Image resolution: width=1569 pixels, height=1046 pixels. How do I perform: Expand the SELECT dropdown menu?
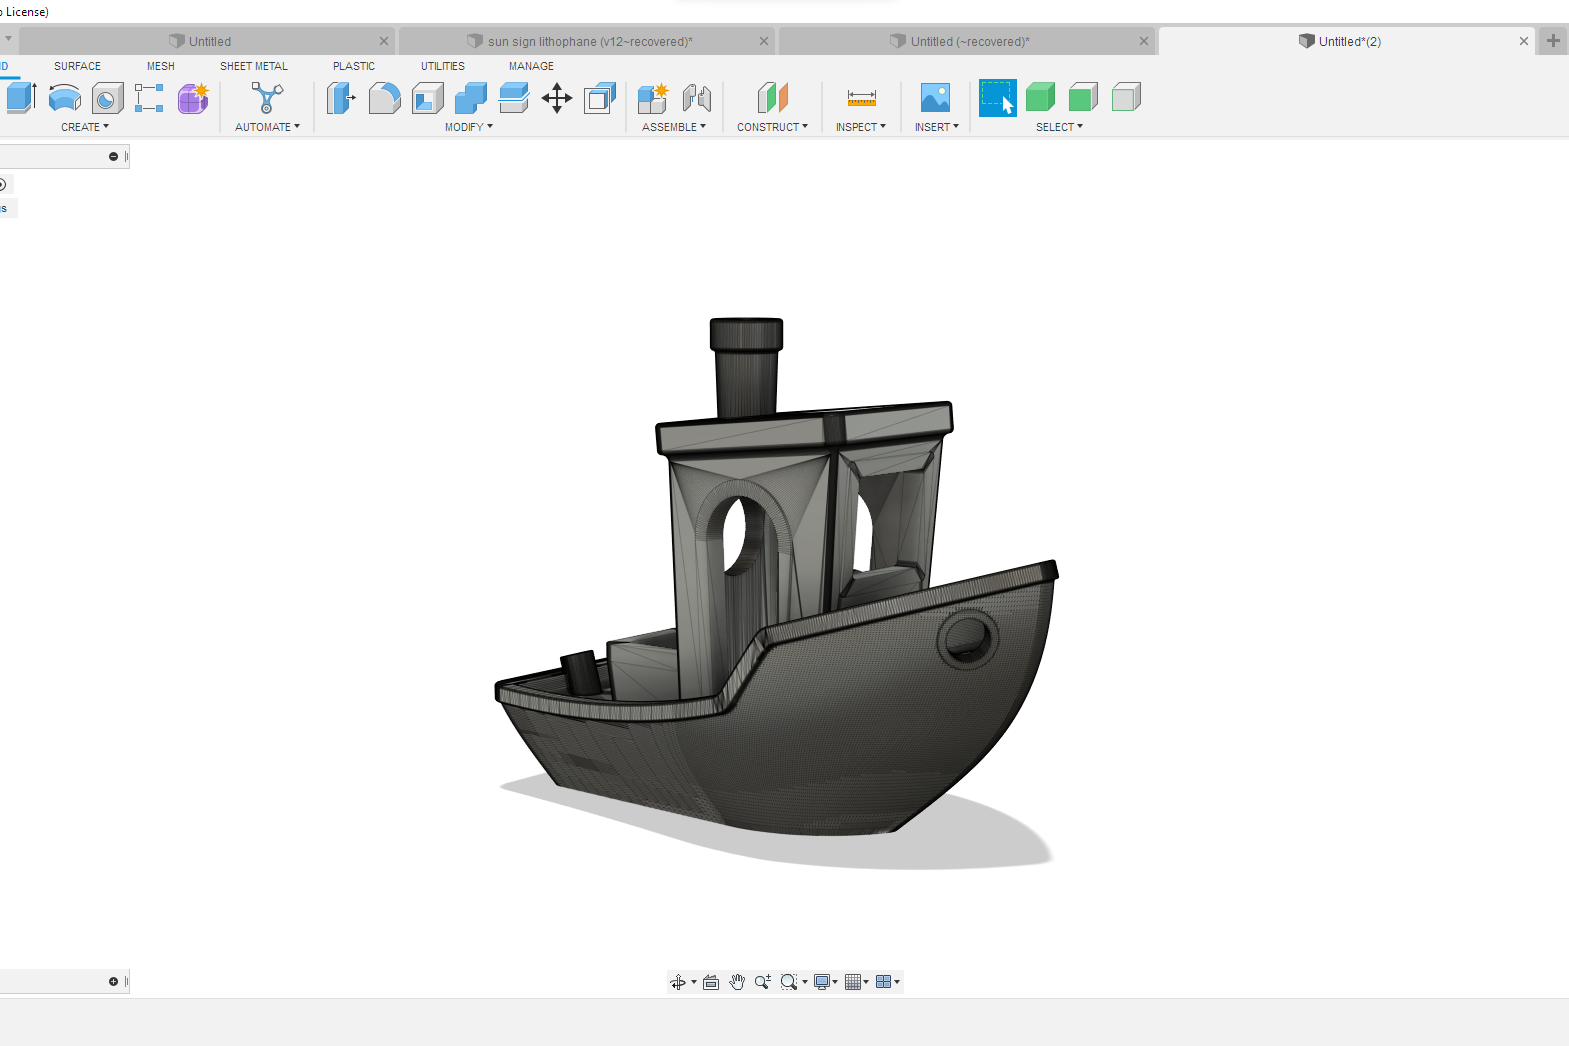click(x=1059, y=127)
